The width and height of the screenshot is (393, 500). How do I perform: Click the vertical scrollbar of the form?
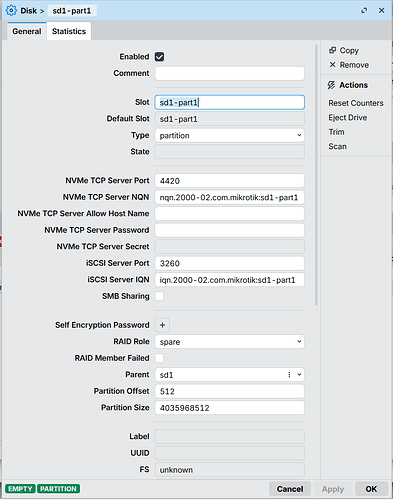(x=316, y=175)
